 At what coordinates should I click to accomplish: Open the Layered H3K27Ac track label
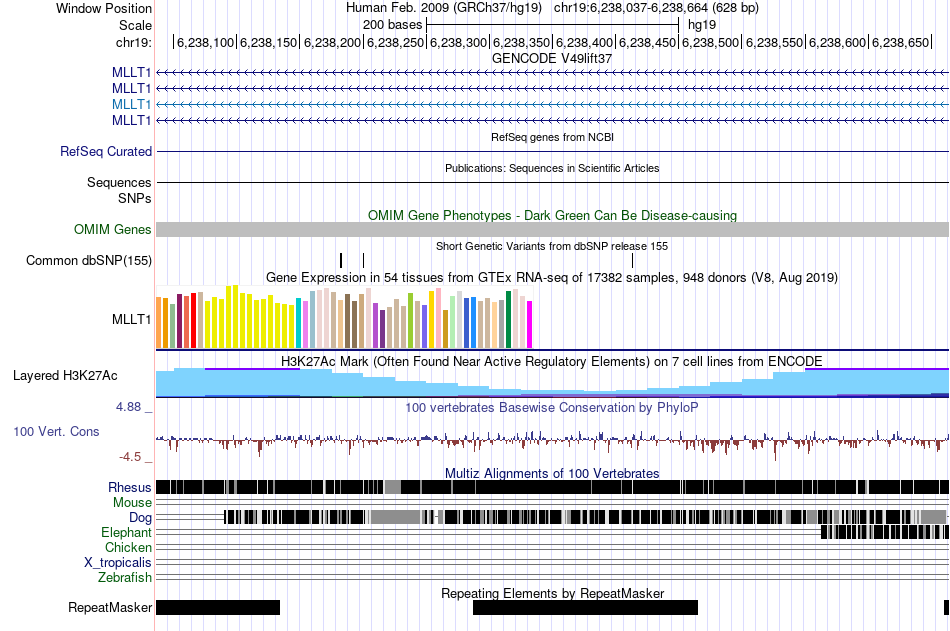point(65,375)
